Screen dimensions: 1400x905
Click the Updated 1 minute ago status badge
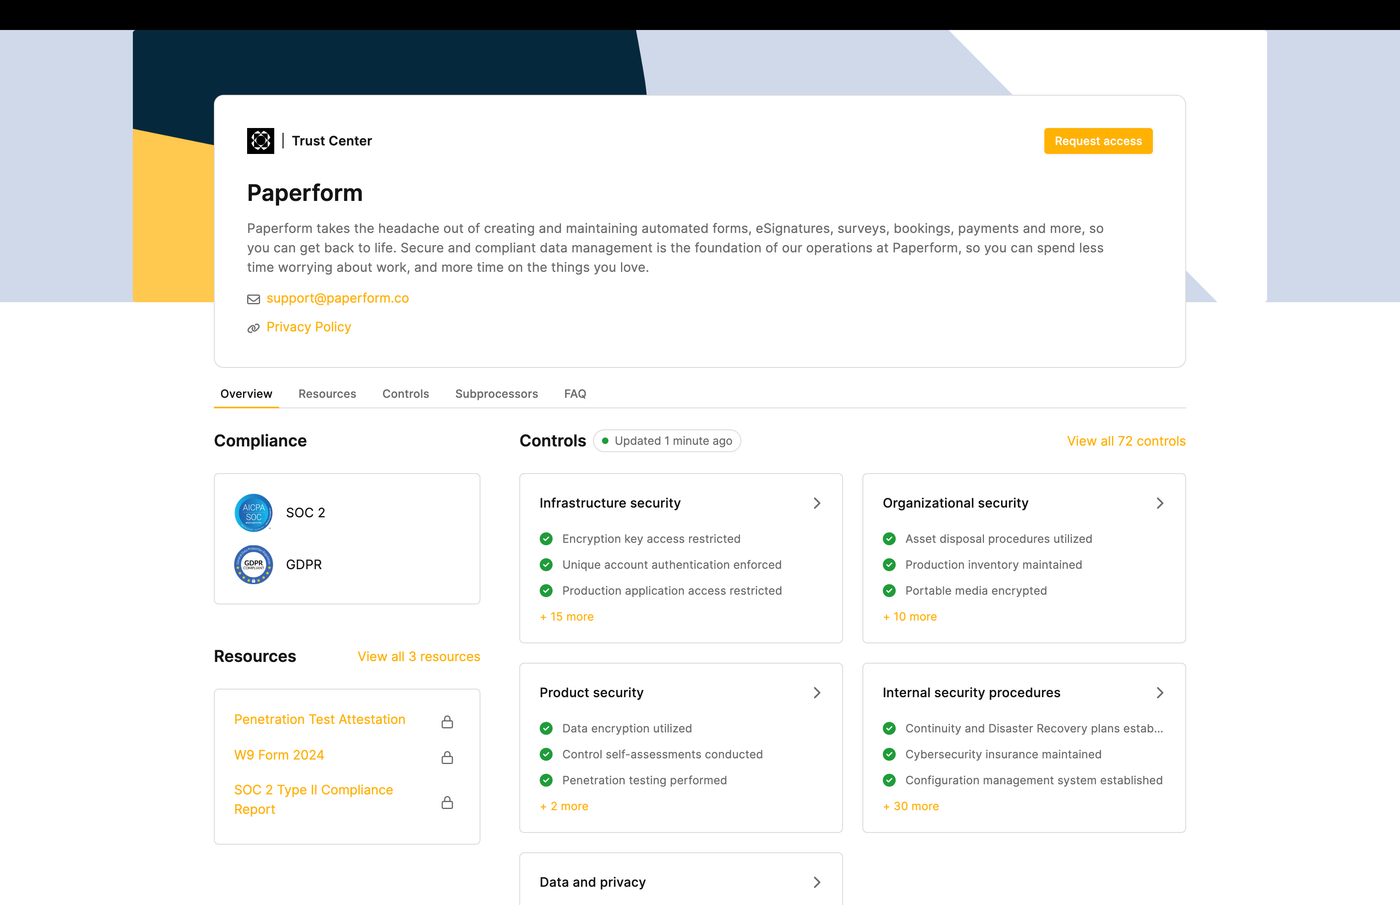(667, 441)
